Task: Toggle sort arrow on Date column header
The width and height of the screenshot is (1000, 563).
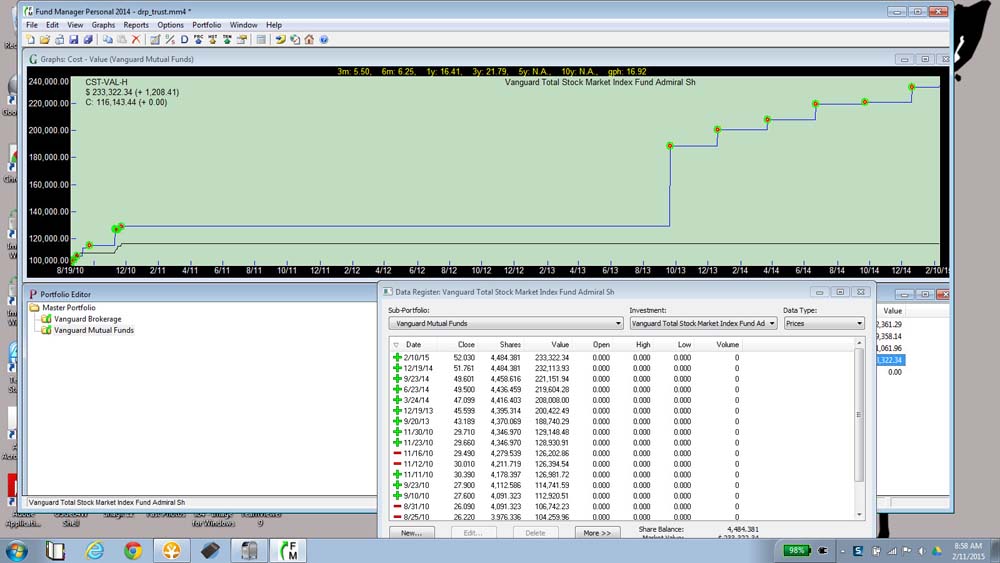Action: (x=396, y=345)
